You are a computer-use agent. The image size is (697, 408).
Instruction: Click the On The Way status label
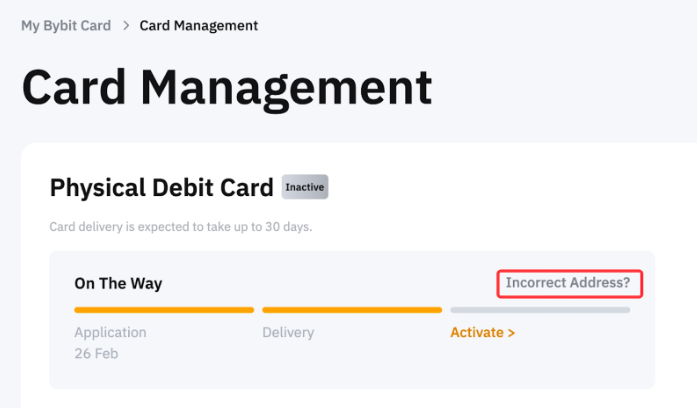coord(118,283)
